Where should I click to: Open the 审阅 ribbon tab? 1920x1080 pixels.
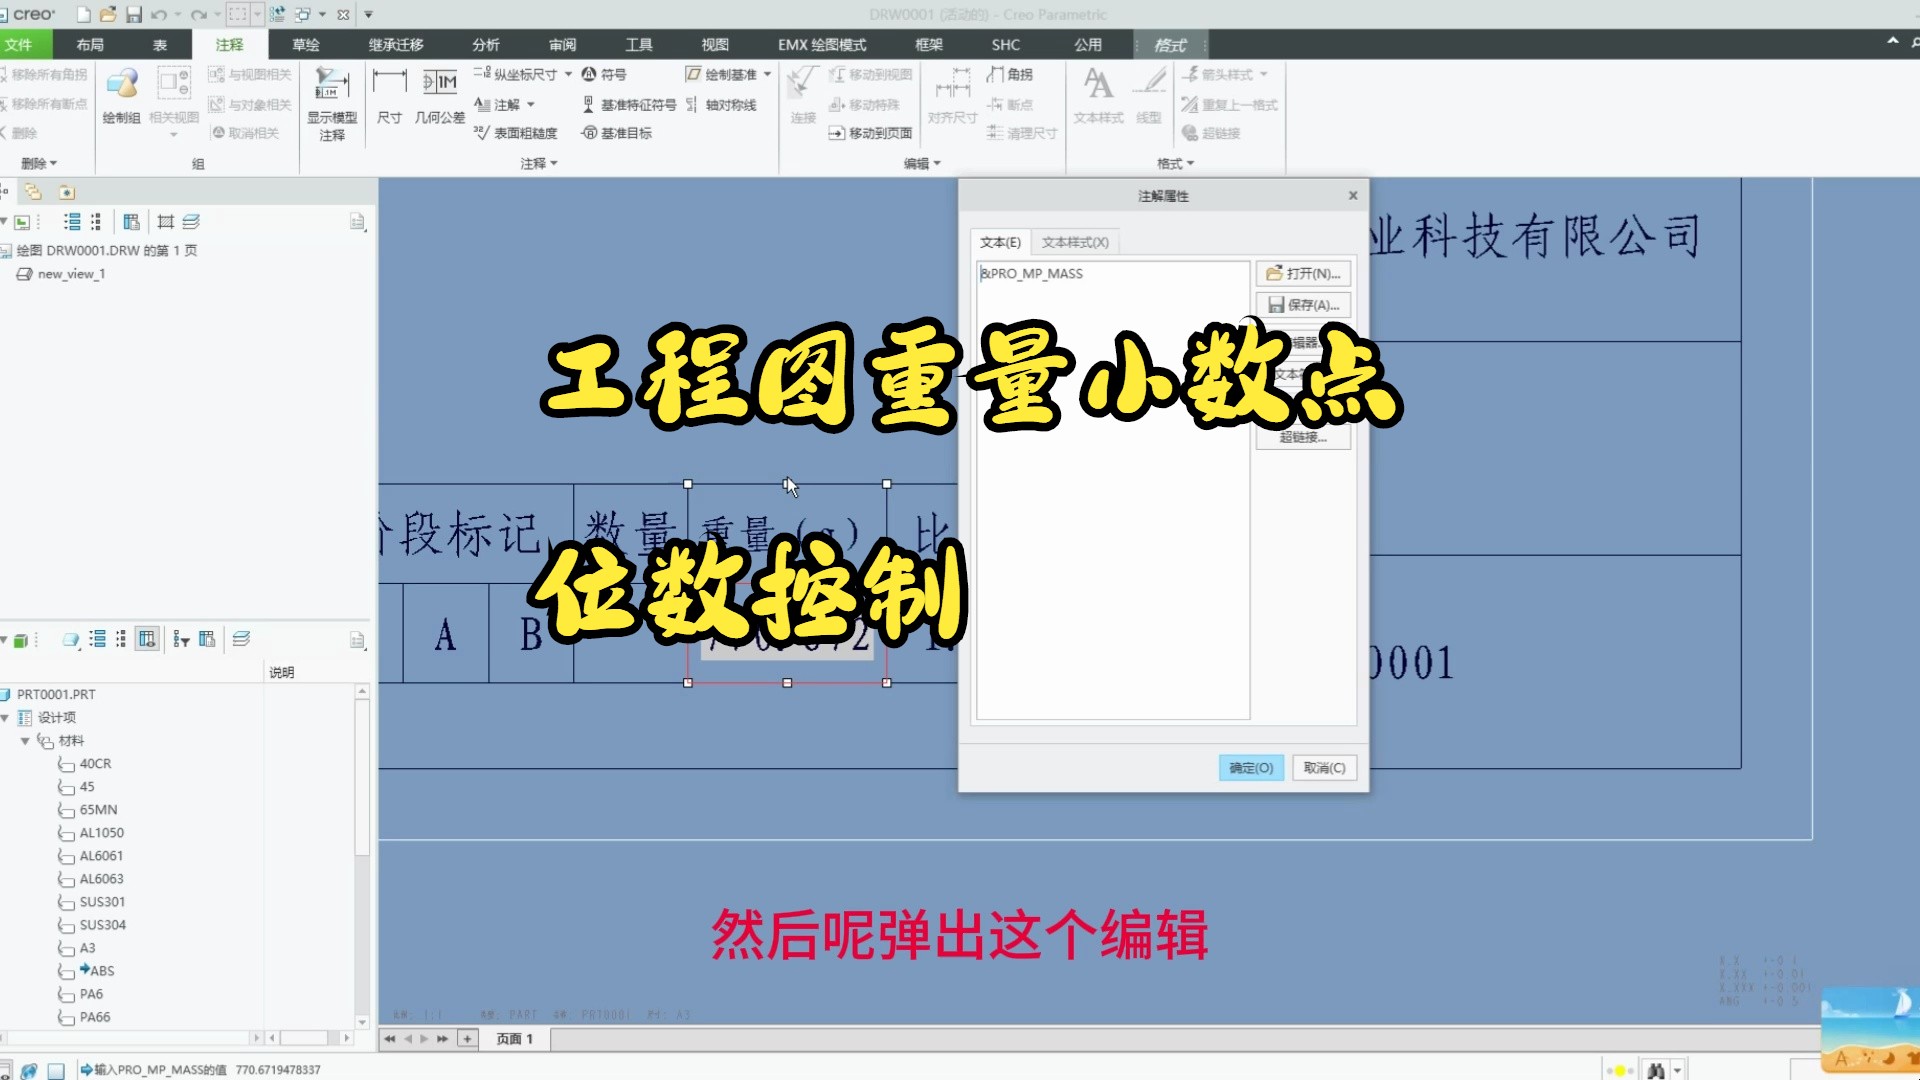click(561, 44)
